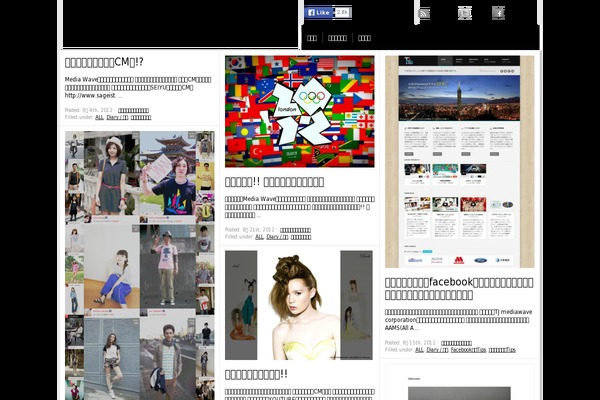
Task: Click ALL category under the 9月 4th post
Action: [99, 117]
